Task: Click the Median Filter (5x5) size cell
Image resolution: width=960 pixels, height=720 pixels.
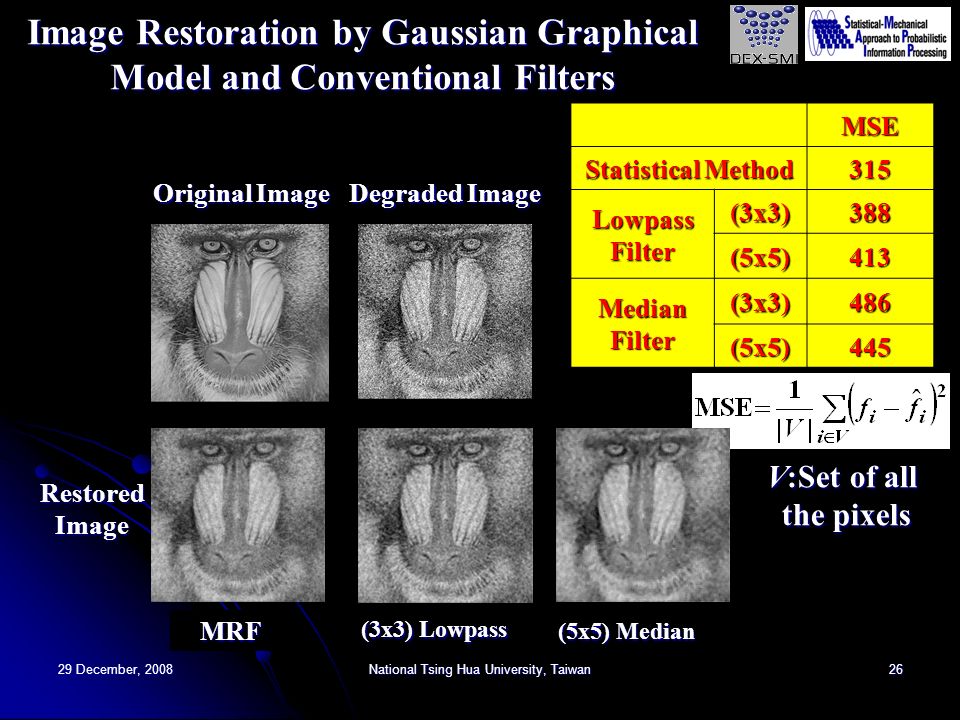Action: (x=760, y=347)
